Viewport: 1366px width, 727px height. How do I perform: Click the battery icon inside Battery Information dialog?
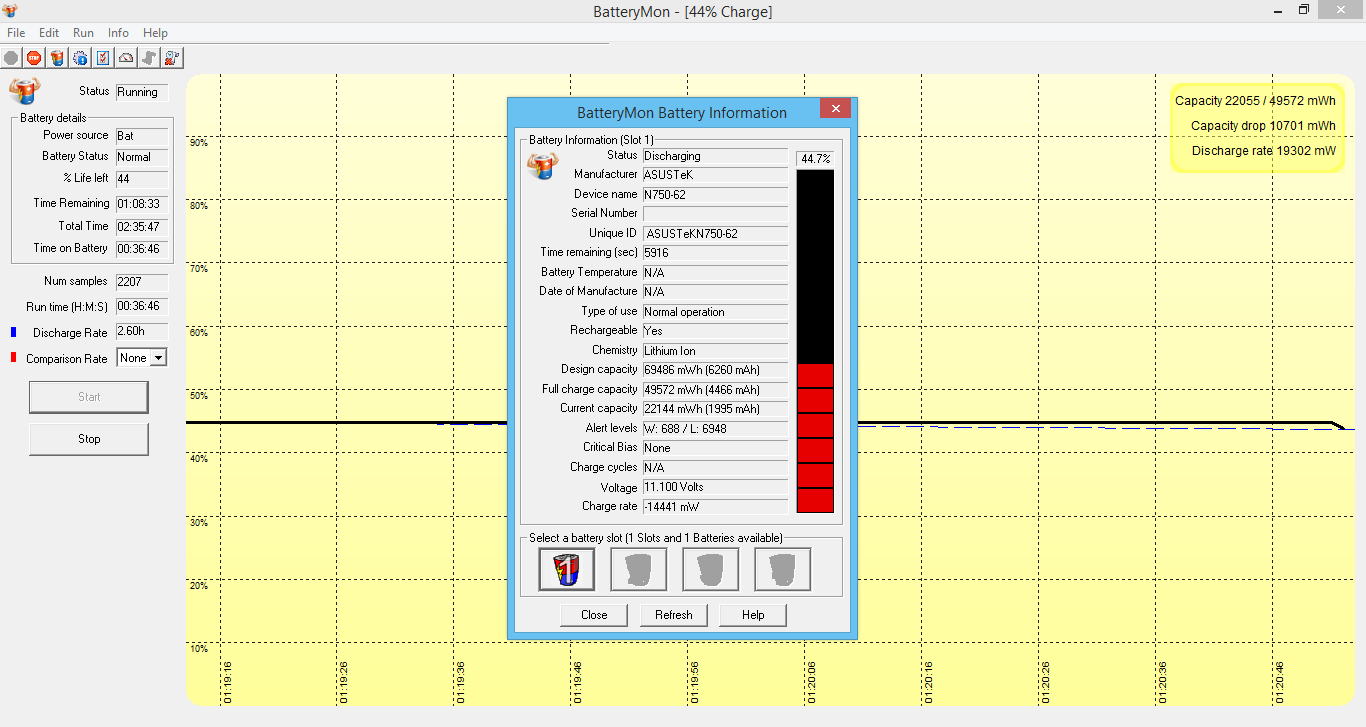(541, 165)
